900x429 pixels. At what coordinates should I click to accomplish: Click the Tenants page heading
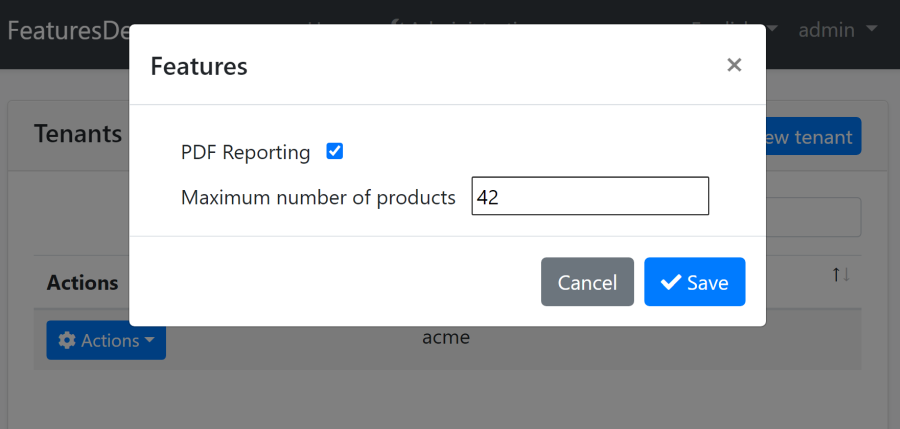coord(78,134)
